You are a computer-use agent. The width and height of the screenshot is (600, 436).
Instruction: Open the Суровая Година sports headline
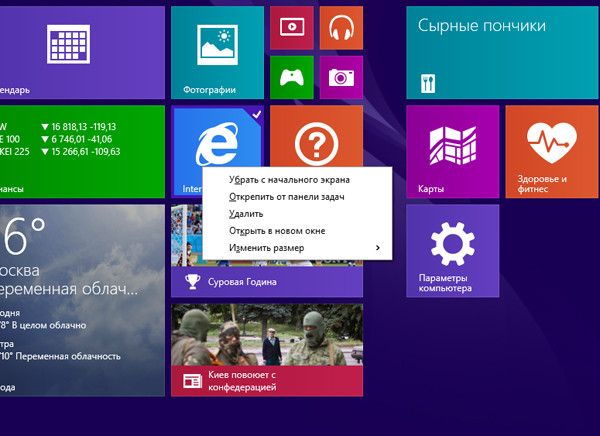click(242, 282)
